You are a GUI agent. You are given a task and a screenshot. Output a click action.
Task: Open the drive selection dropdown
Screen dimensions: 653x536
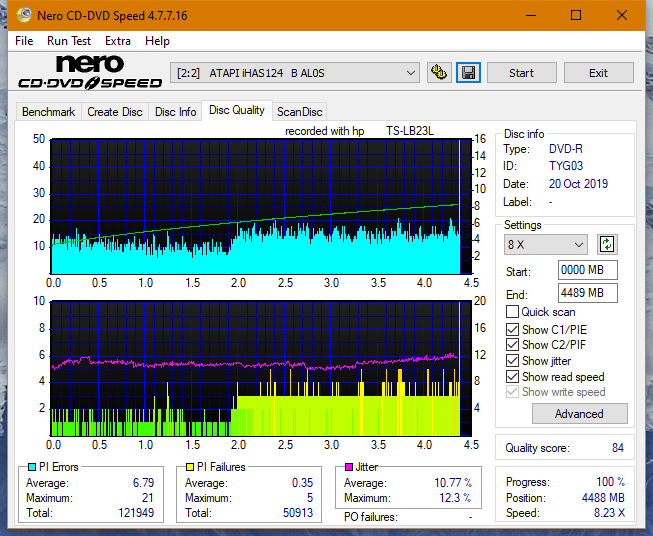294,73
